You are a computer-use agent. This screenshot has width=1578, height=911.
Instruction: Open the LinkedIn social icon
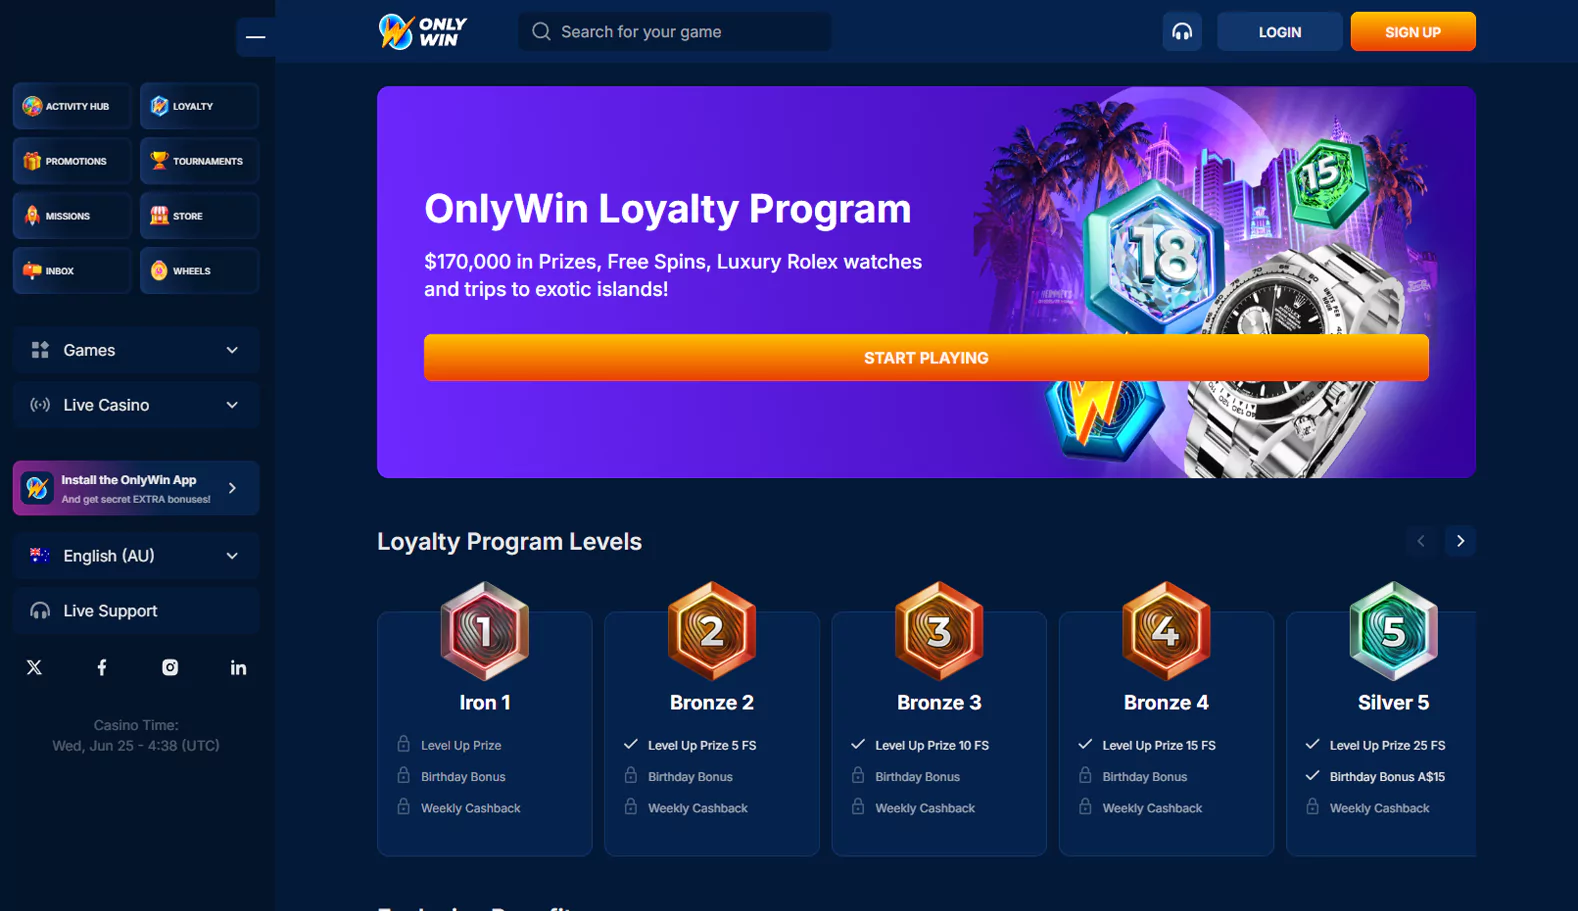(x=238, y=667)
